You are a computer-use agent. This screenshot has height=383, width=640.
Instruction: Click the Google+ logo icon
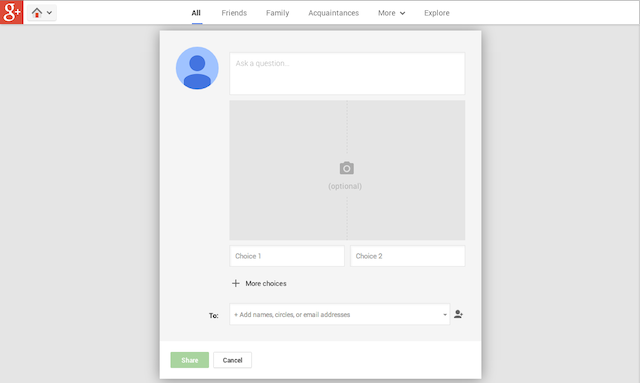11,12
